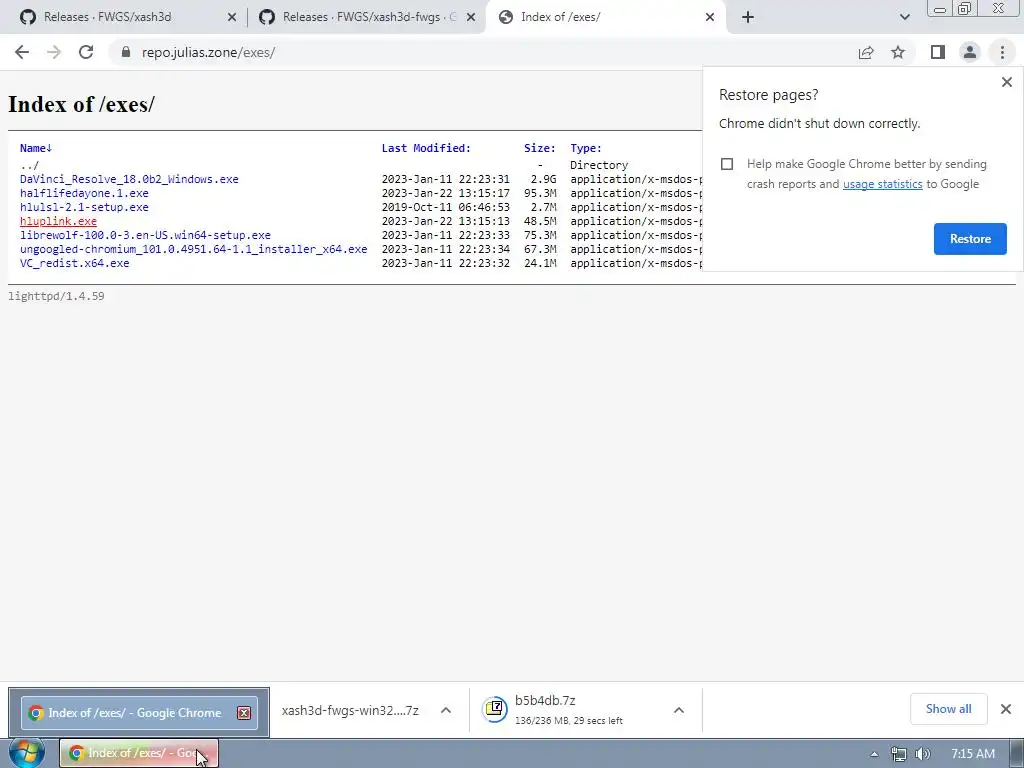Bookmark this page with the star
This screenshot has height=768, width=1024.
pos(898,52)
